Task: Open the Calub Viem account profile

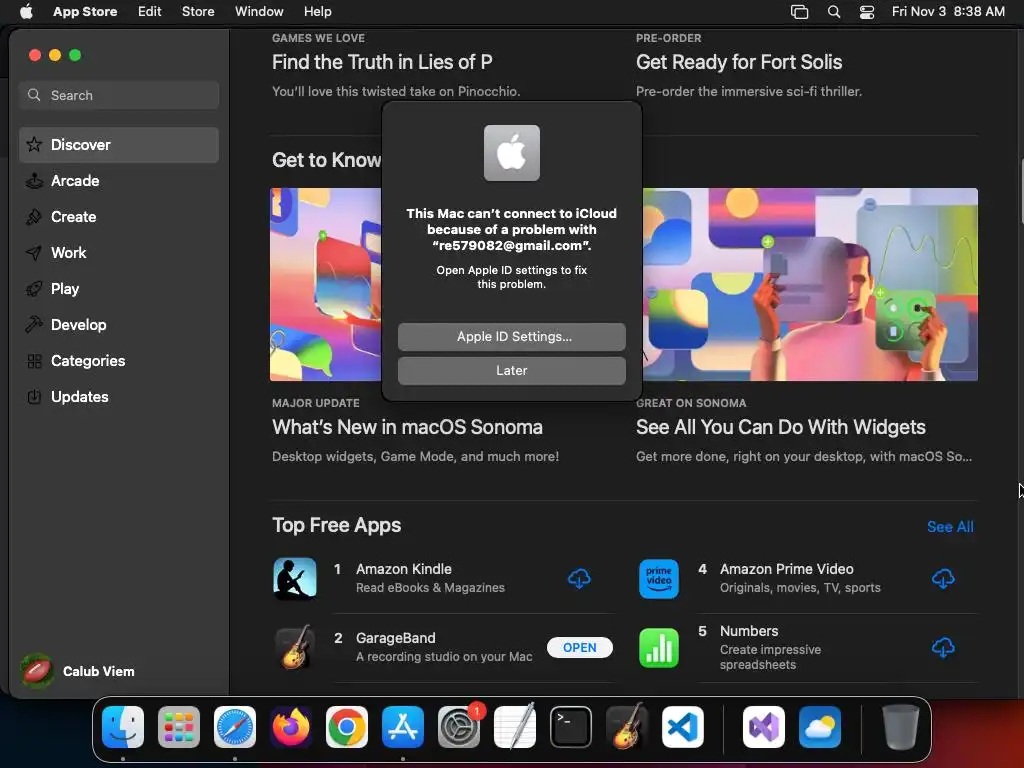Action: [78, 671]
